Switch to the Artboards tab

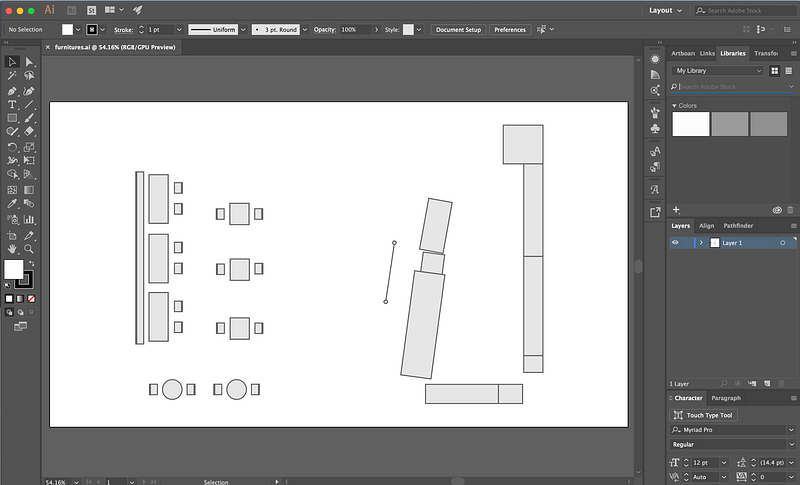click(x=682, y=53)
